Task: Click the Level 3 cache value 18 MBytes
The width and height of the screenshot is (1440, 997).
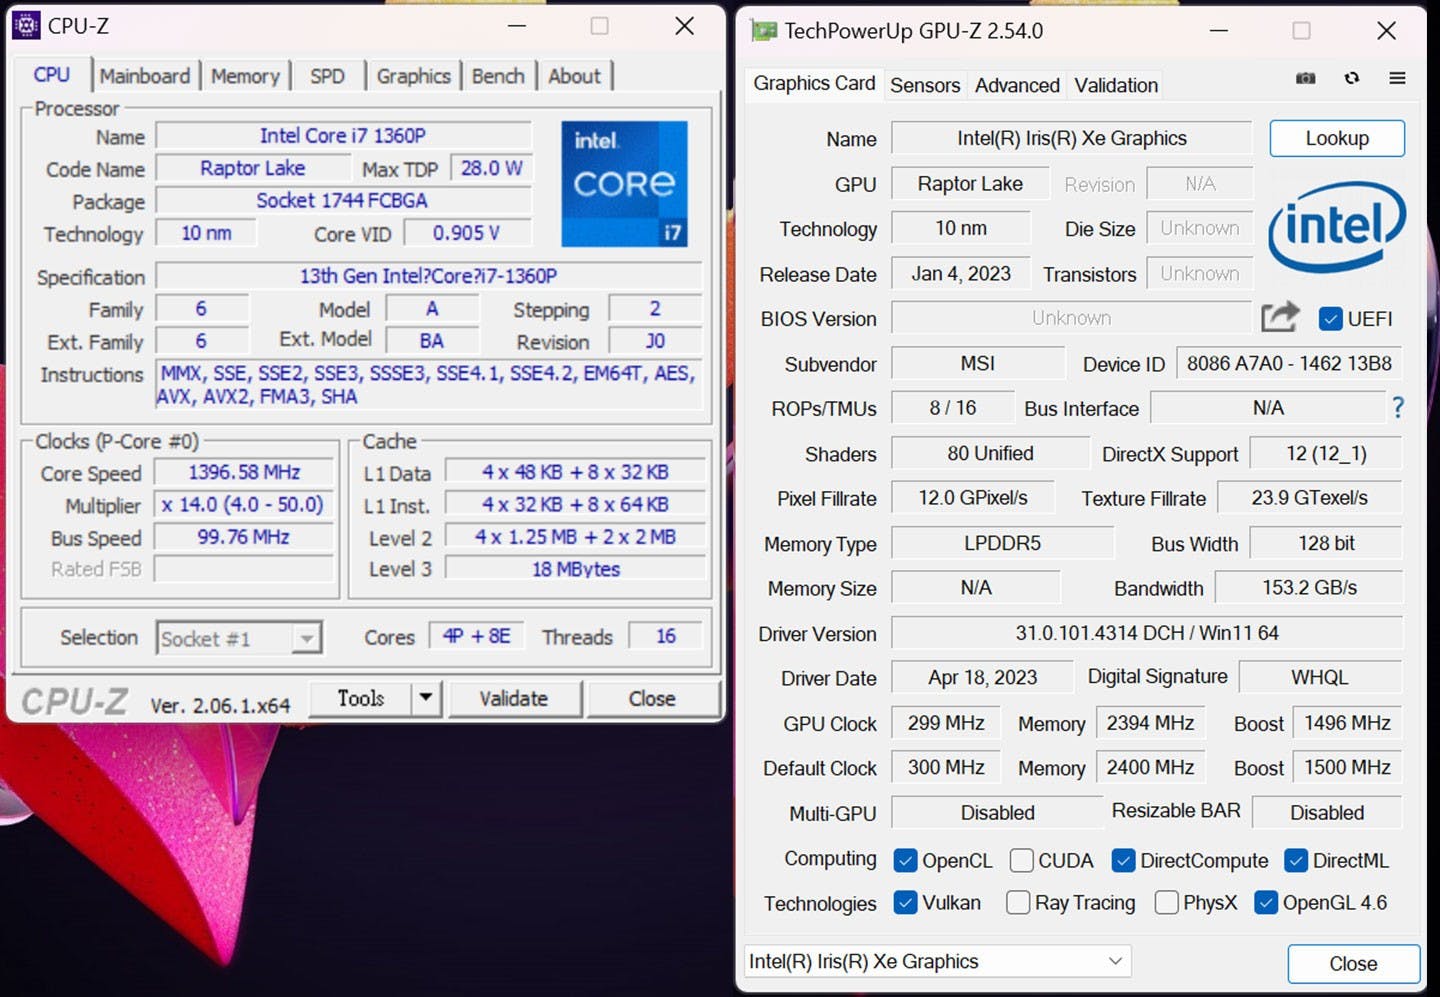Action: pyautogui.click(x=575, y=569)
